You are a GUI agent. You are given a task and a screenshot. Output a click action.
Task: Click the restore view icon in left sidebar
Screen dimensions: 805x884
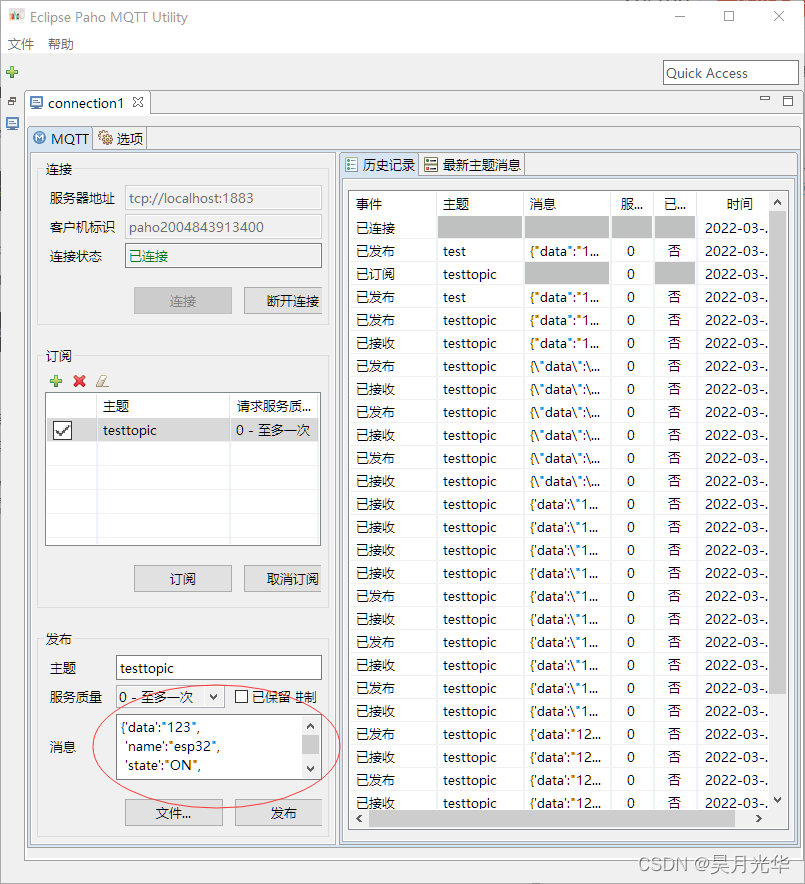(x=12, y=101)
